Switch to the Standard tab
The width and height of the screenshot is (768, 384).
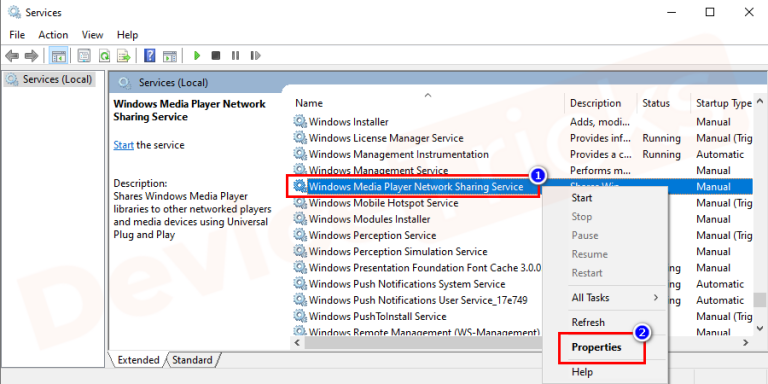[x=192, y=360]
